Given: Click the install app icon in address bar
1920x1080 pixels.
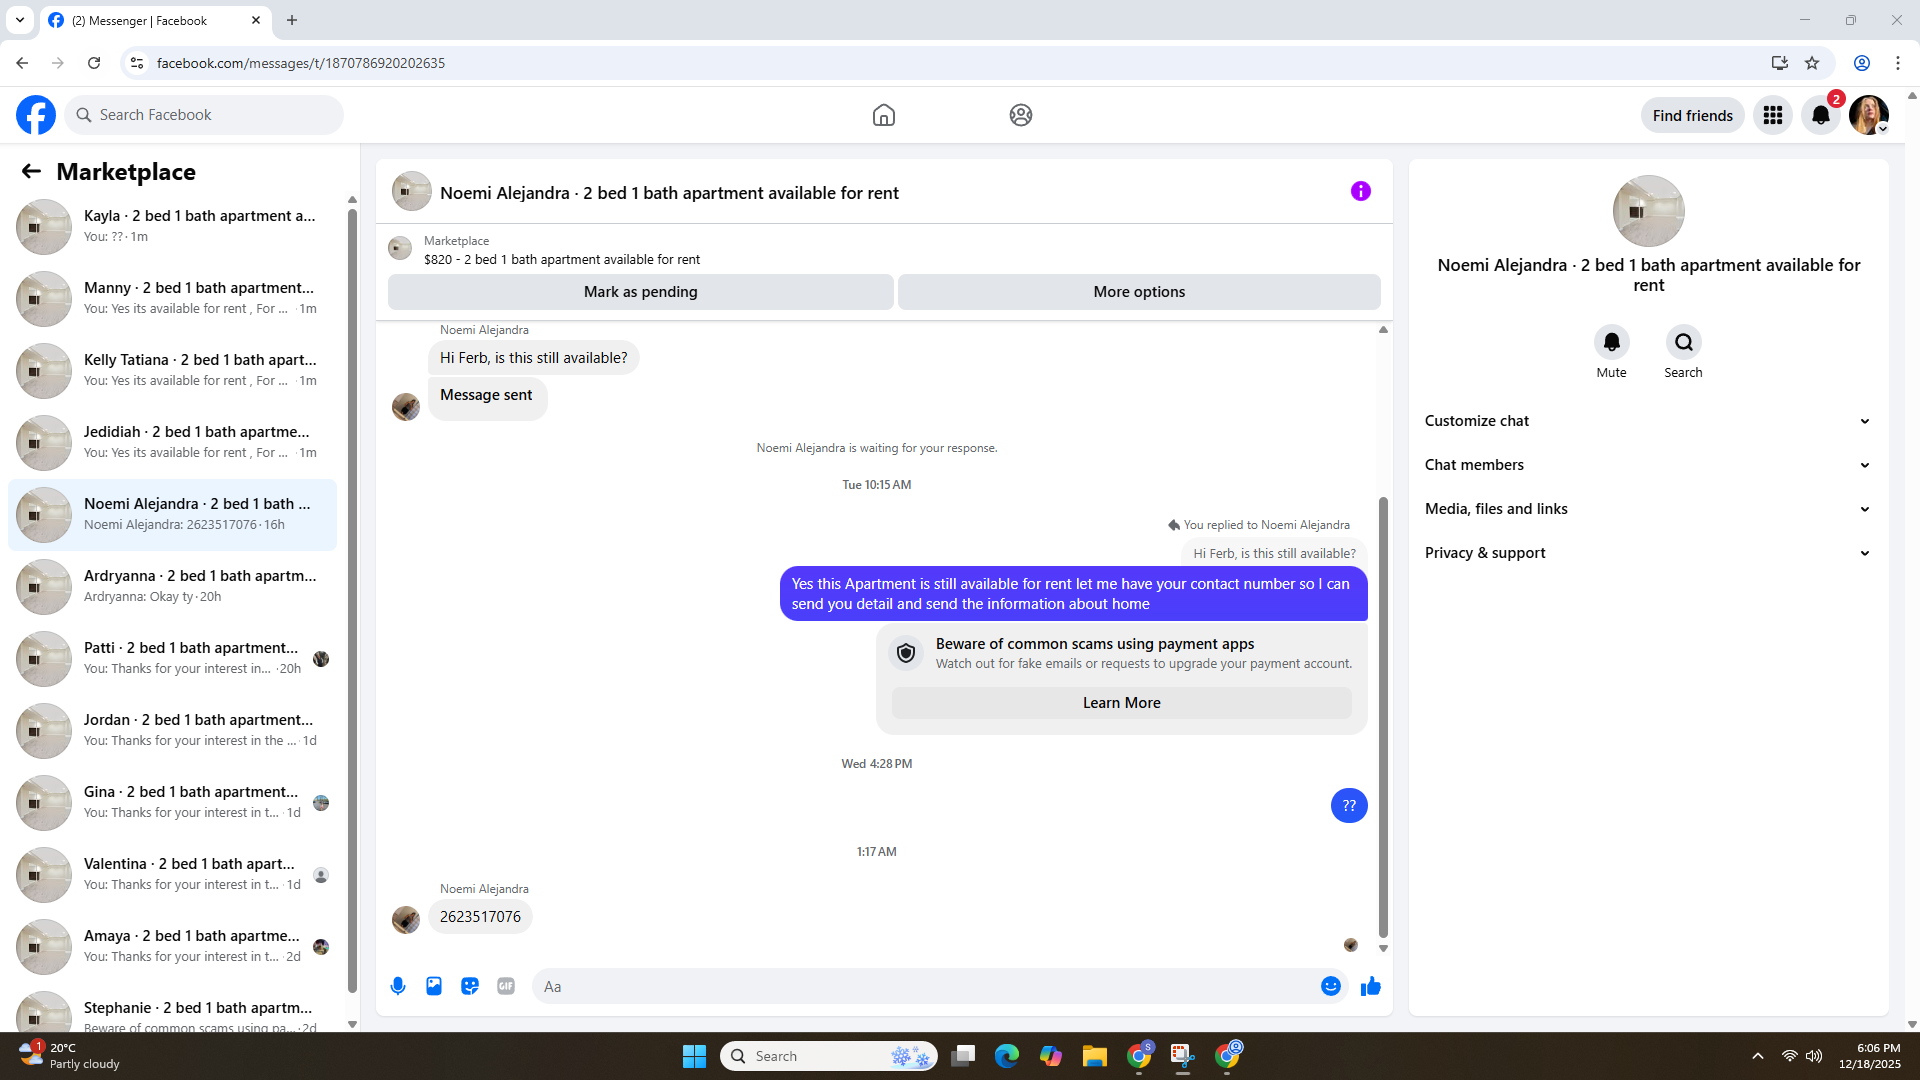Looking at the screenshot, I should point(1779,63).
